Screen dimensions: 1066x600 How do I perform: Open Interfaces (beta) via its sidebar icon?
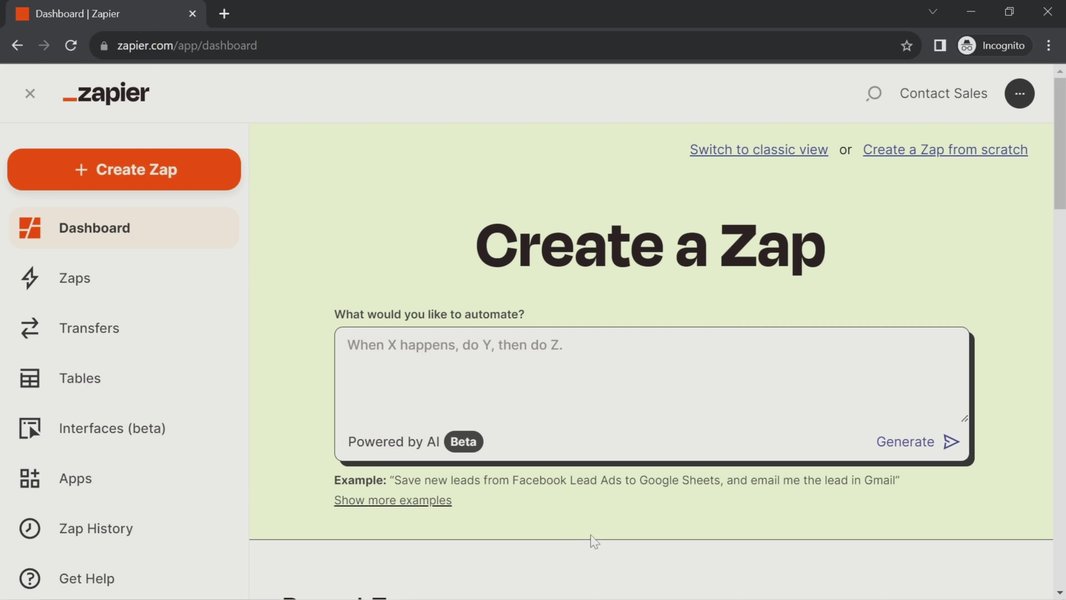click(30, 428)
